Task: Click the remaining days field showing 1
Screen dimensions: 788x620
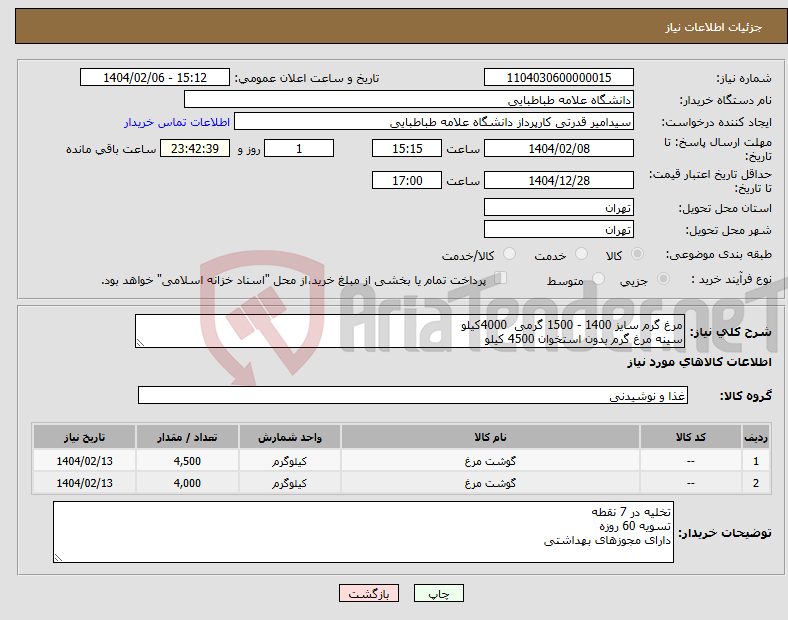Action: pos(299,148)
